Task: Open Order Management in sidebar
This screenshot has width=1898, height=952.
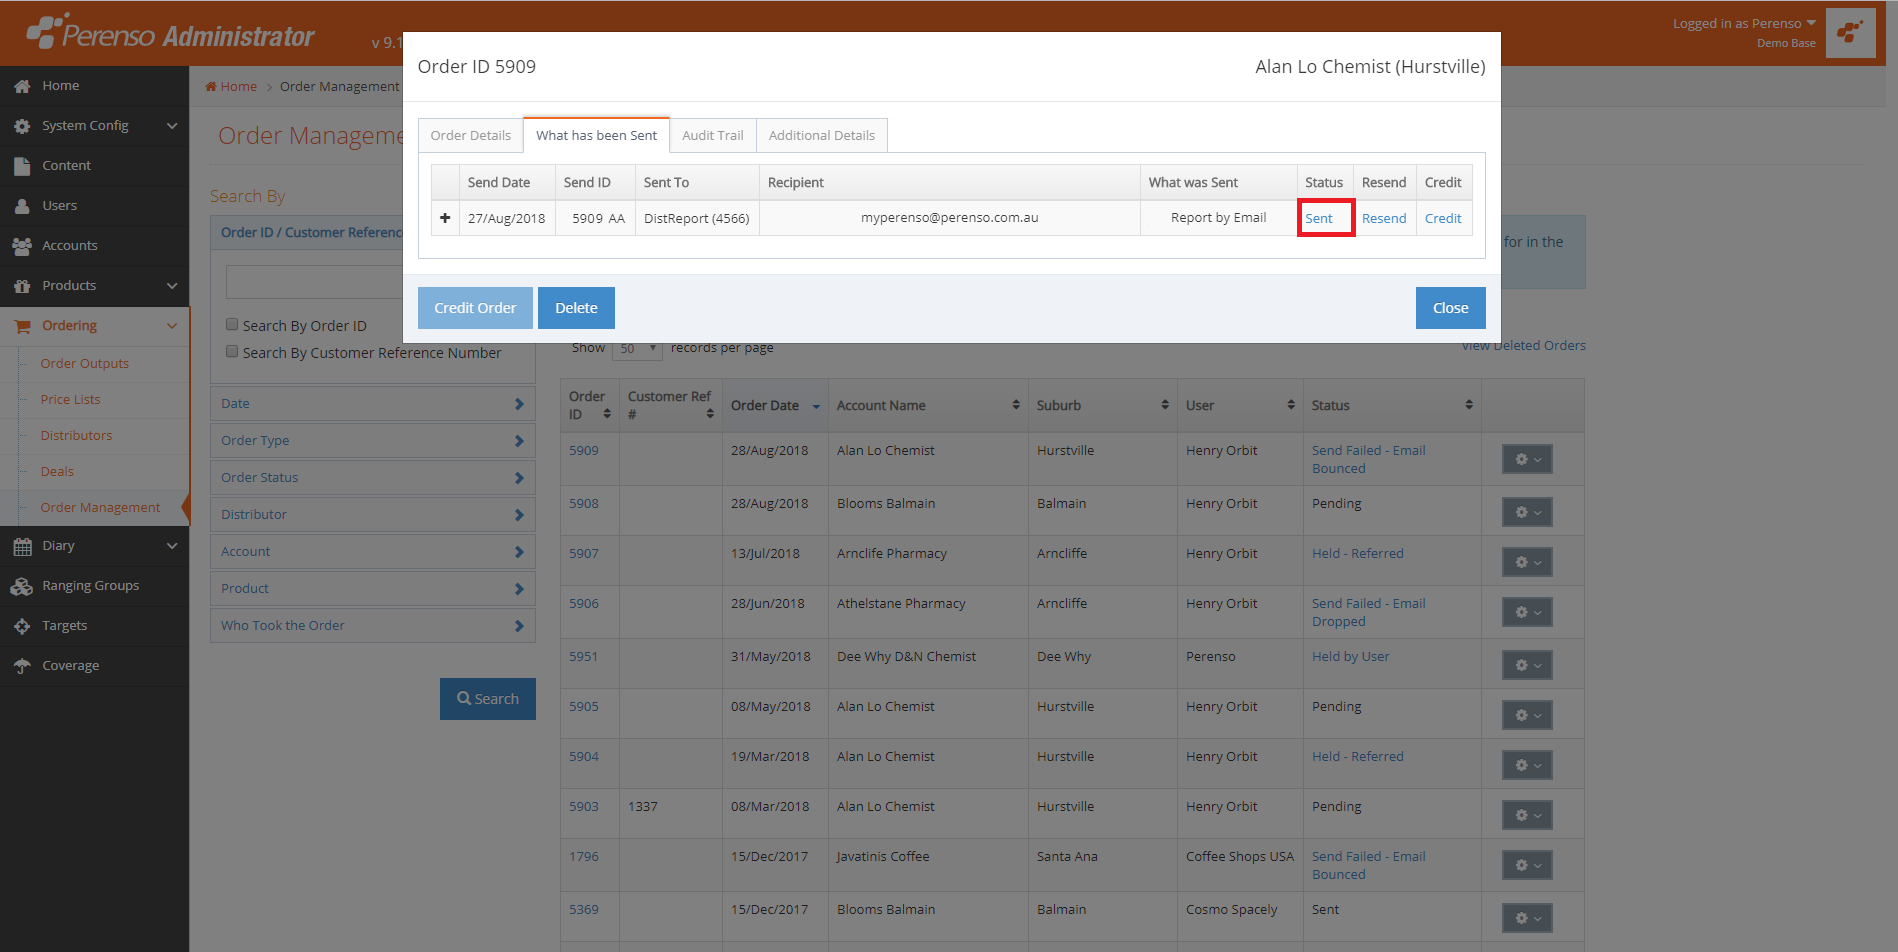Action: pos(100,508)
